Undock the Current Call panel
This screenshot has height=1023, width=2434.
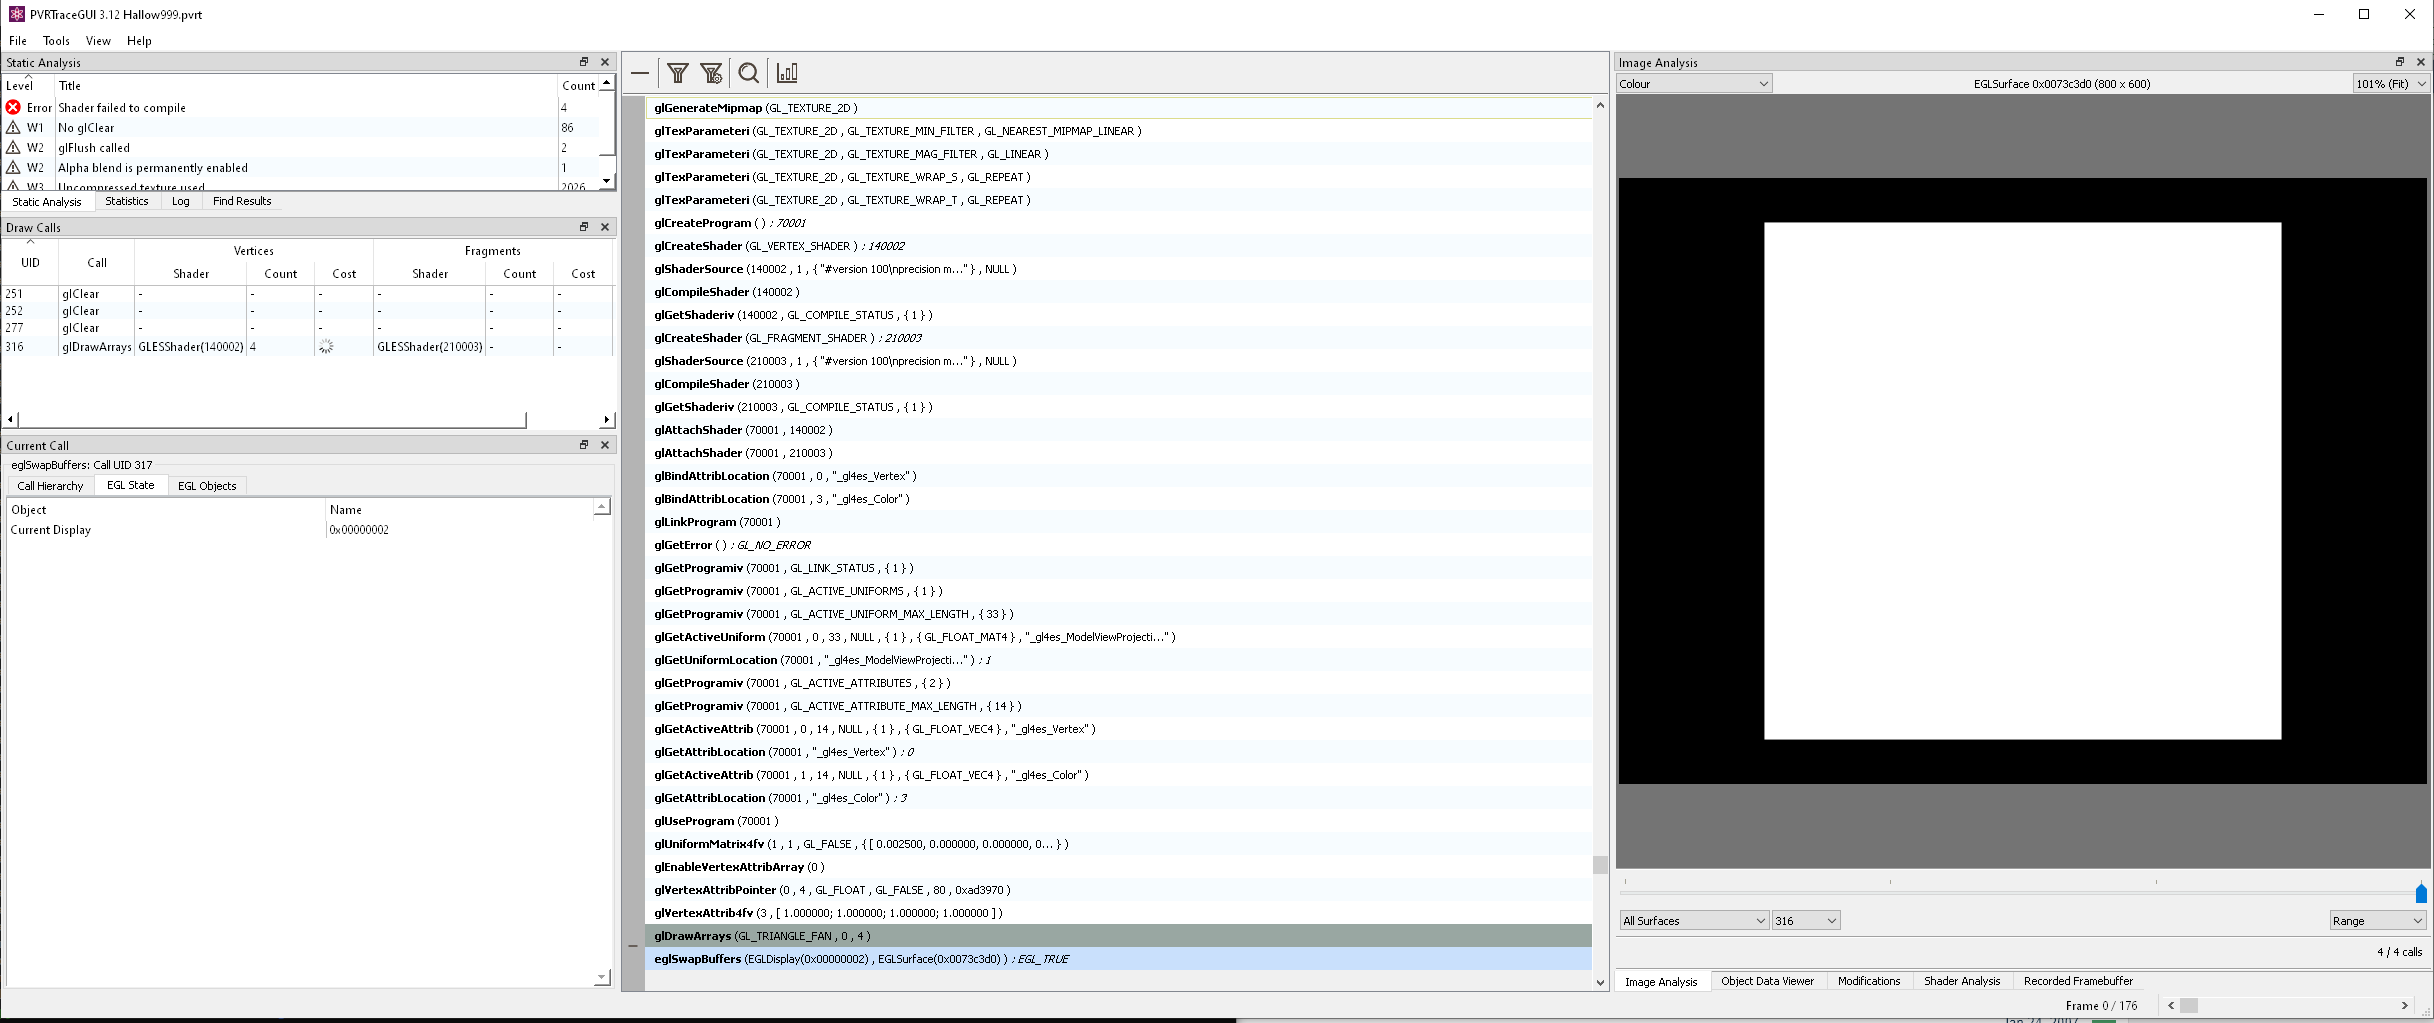[584, 445]
